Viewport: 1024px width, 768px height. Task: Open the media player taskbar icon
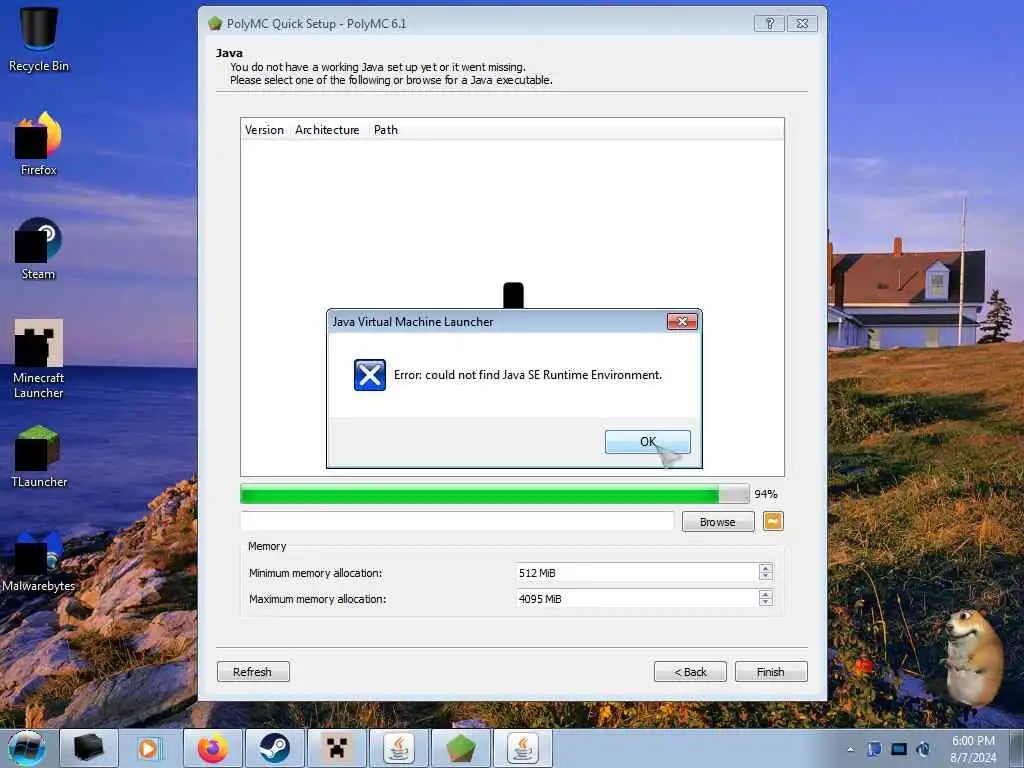149,748
